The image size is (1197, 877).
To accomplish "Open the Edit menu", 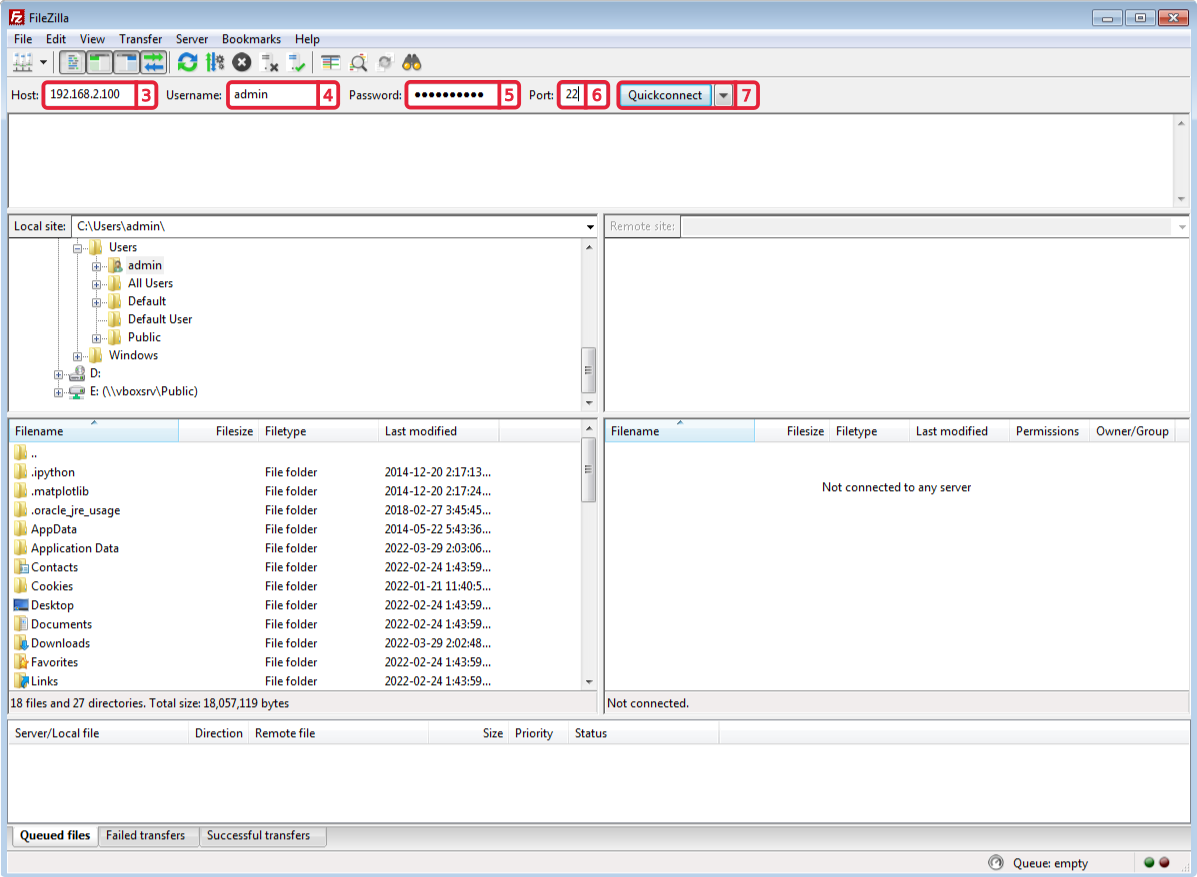I will pos(56,39).
